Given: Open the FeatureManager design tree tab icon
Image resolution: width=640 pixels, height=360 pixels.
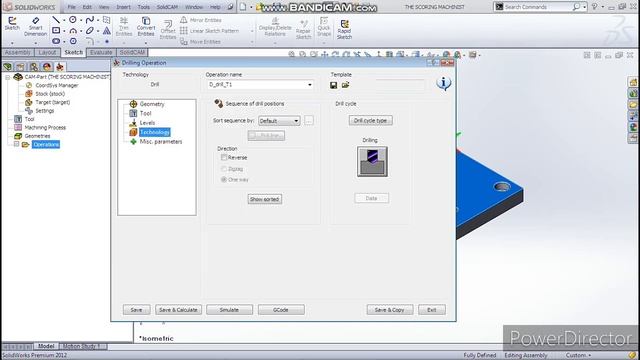Looking at the screenshot, I should [7, 67].
